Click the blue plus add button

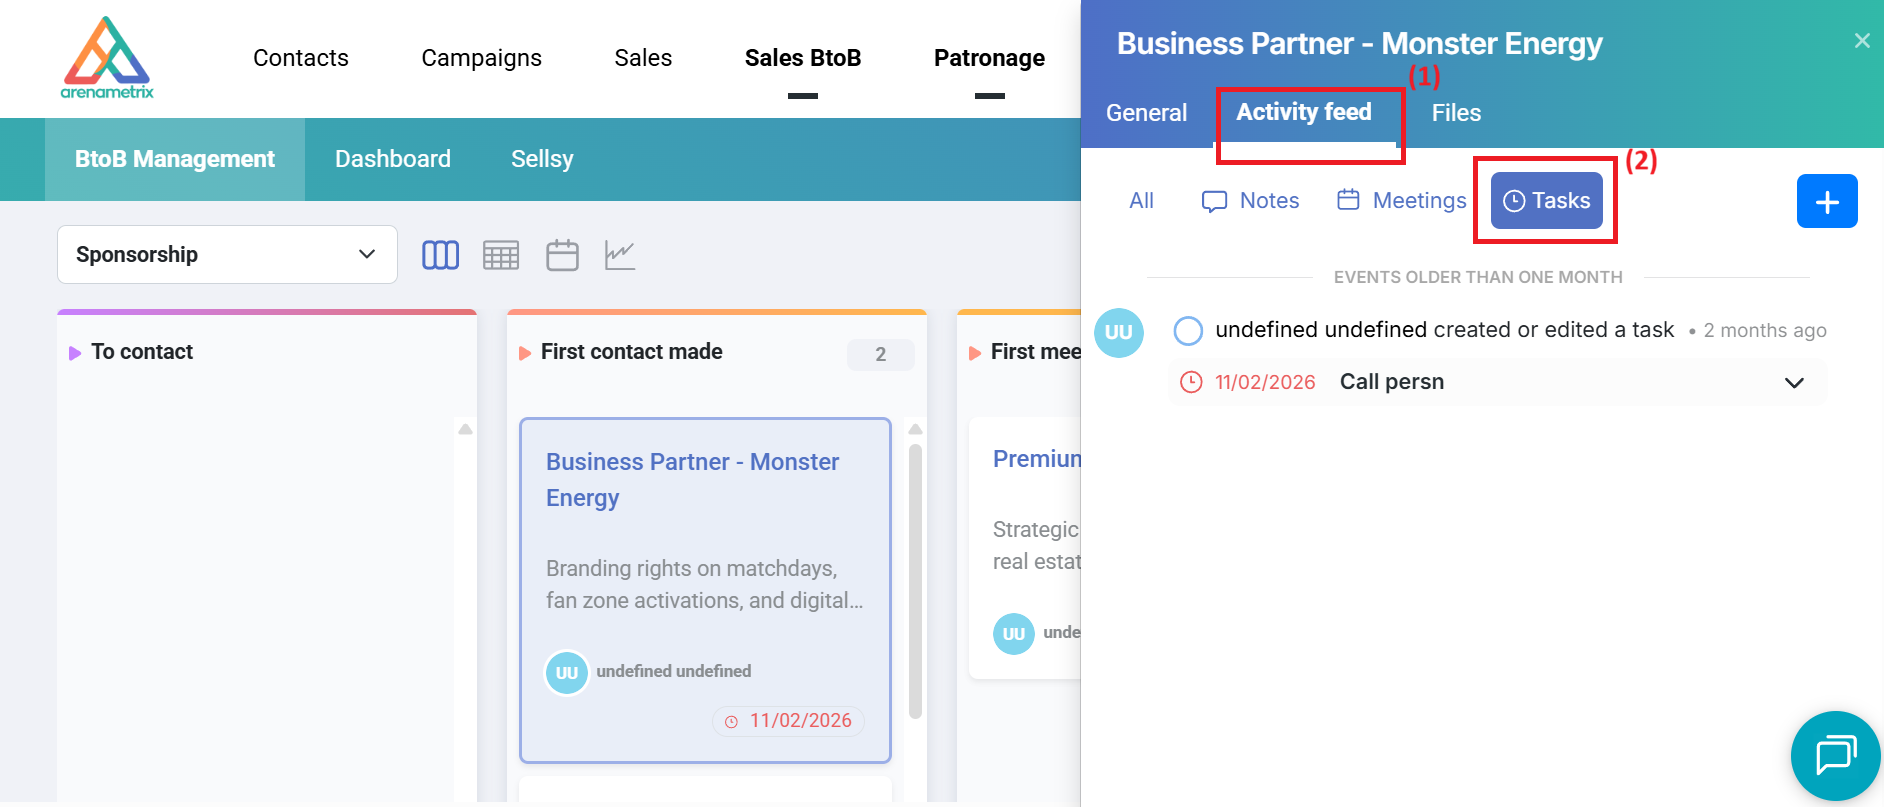1826,201
